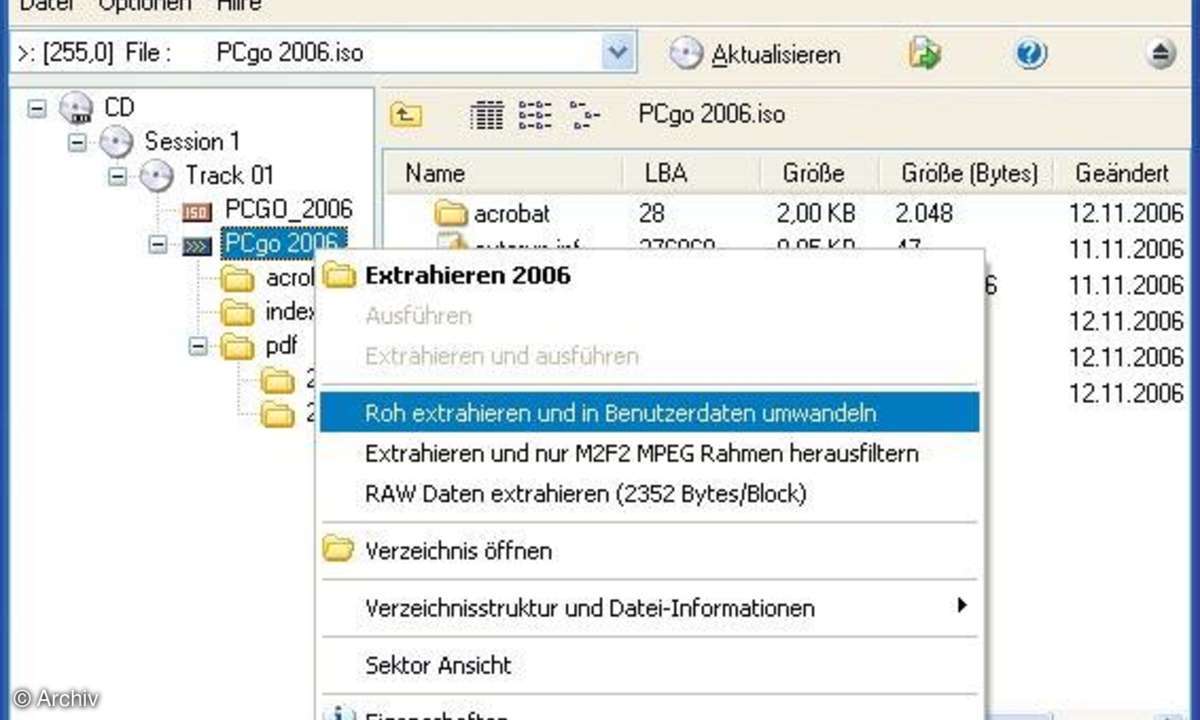Select the acrobat folder in file list
1200x720 pixels.
493,213
